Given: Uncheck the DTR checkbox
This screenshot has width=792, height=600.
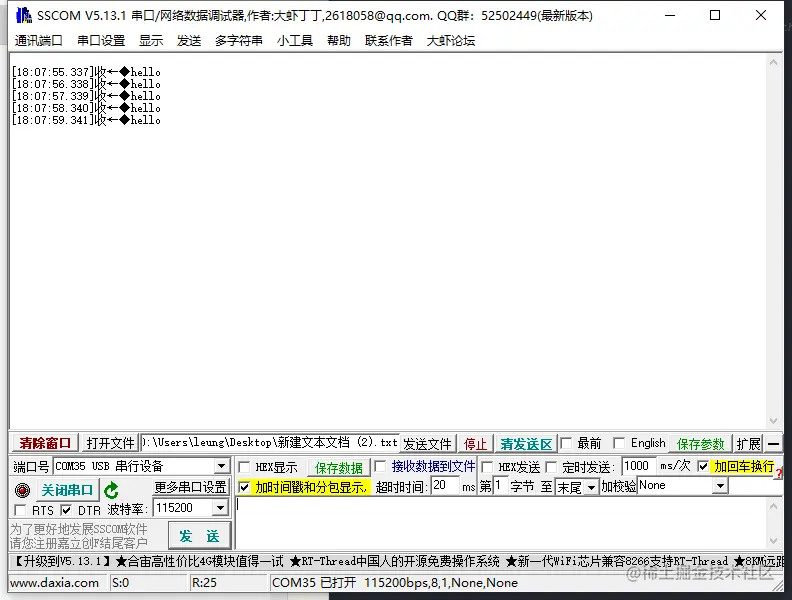Looking at the screenshot, I should pos(66,510).
